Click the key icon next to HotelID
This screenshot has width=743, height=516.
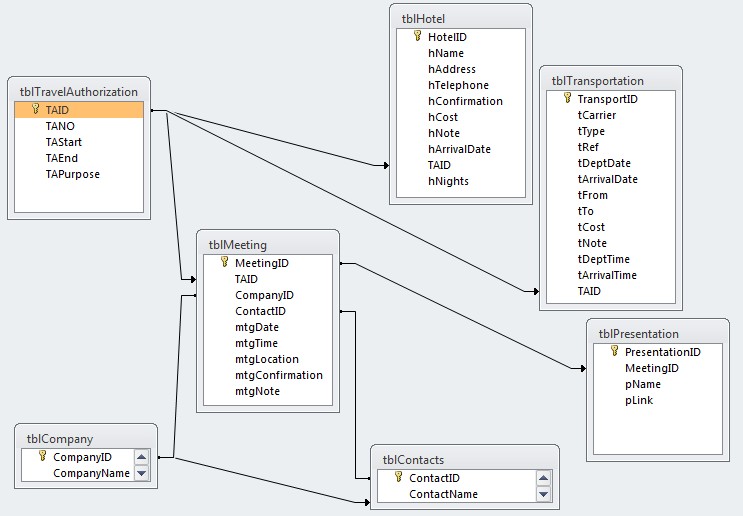click(x=417, y=36)
